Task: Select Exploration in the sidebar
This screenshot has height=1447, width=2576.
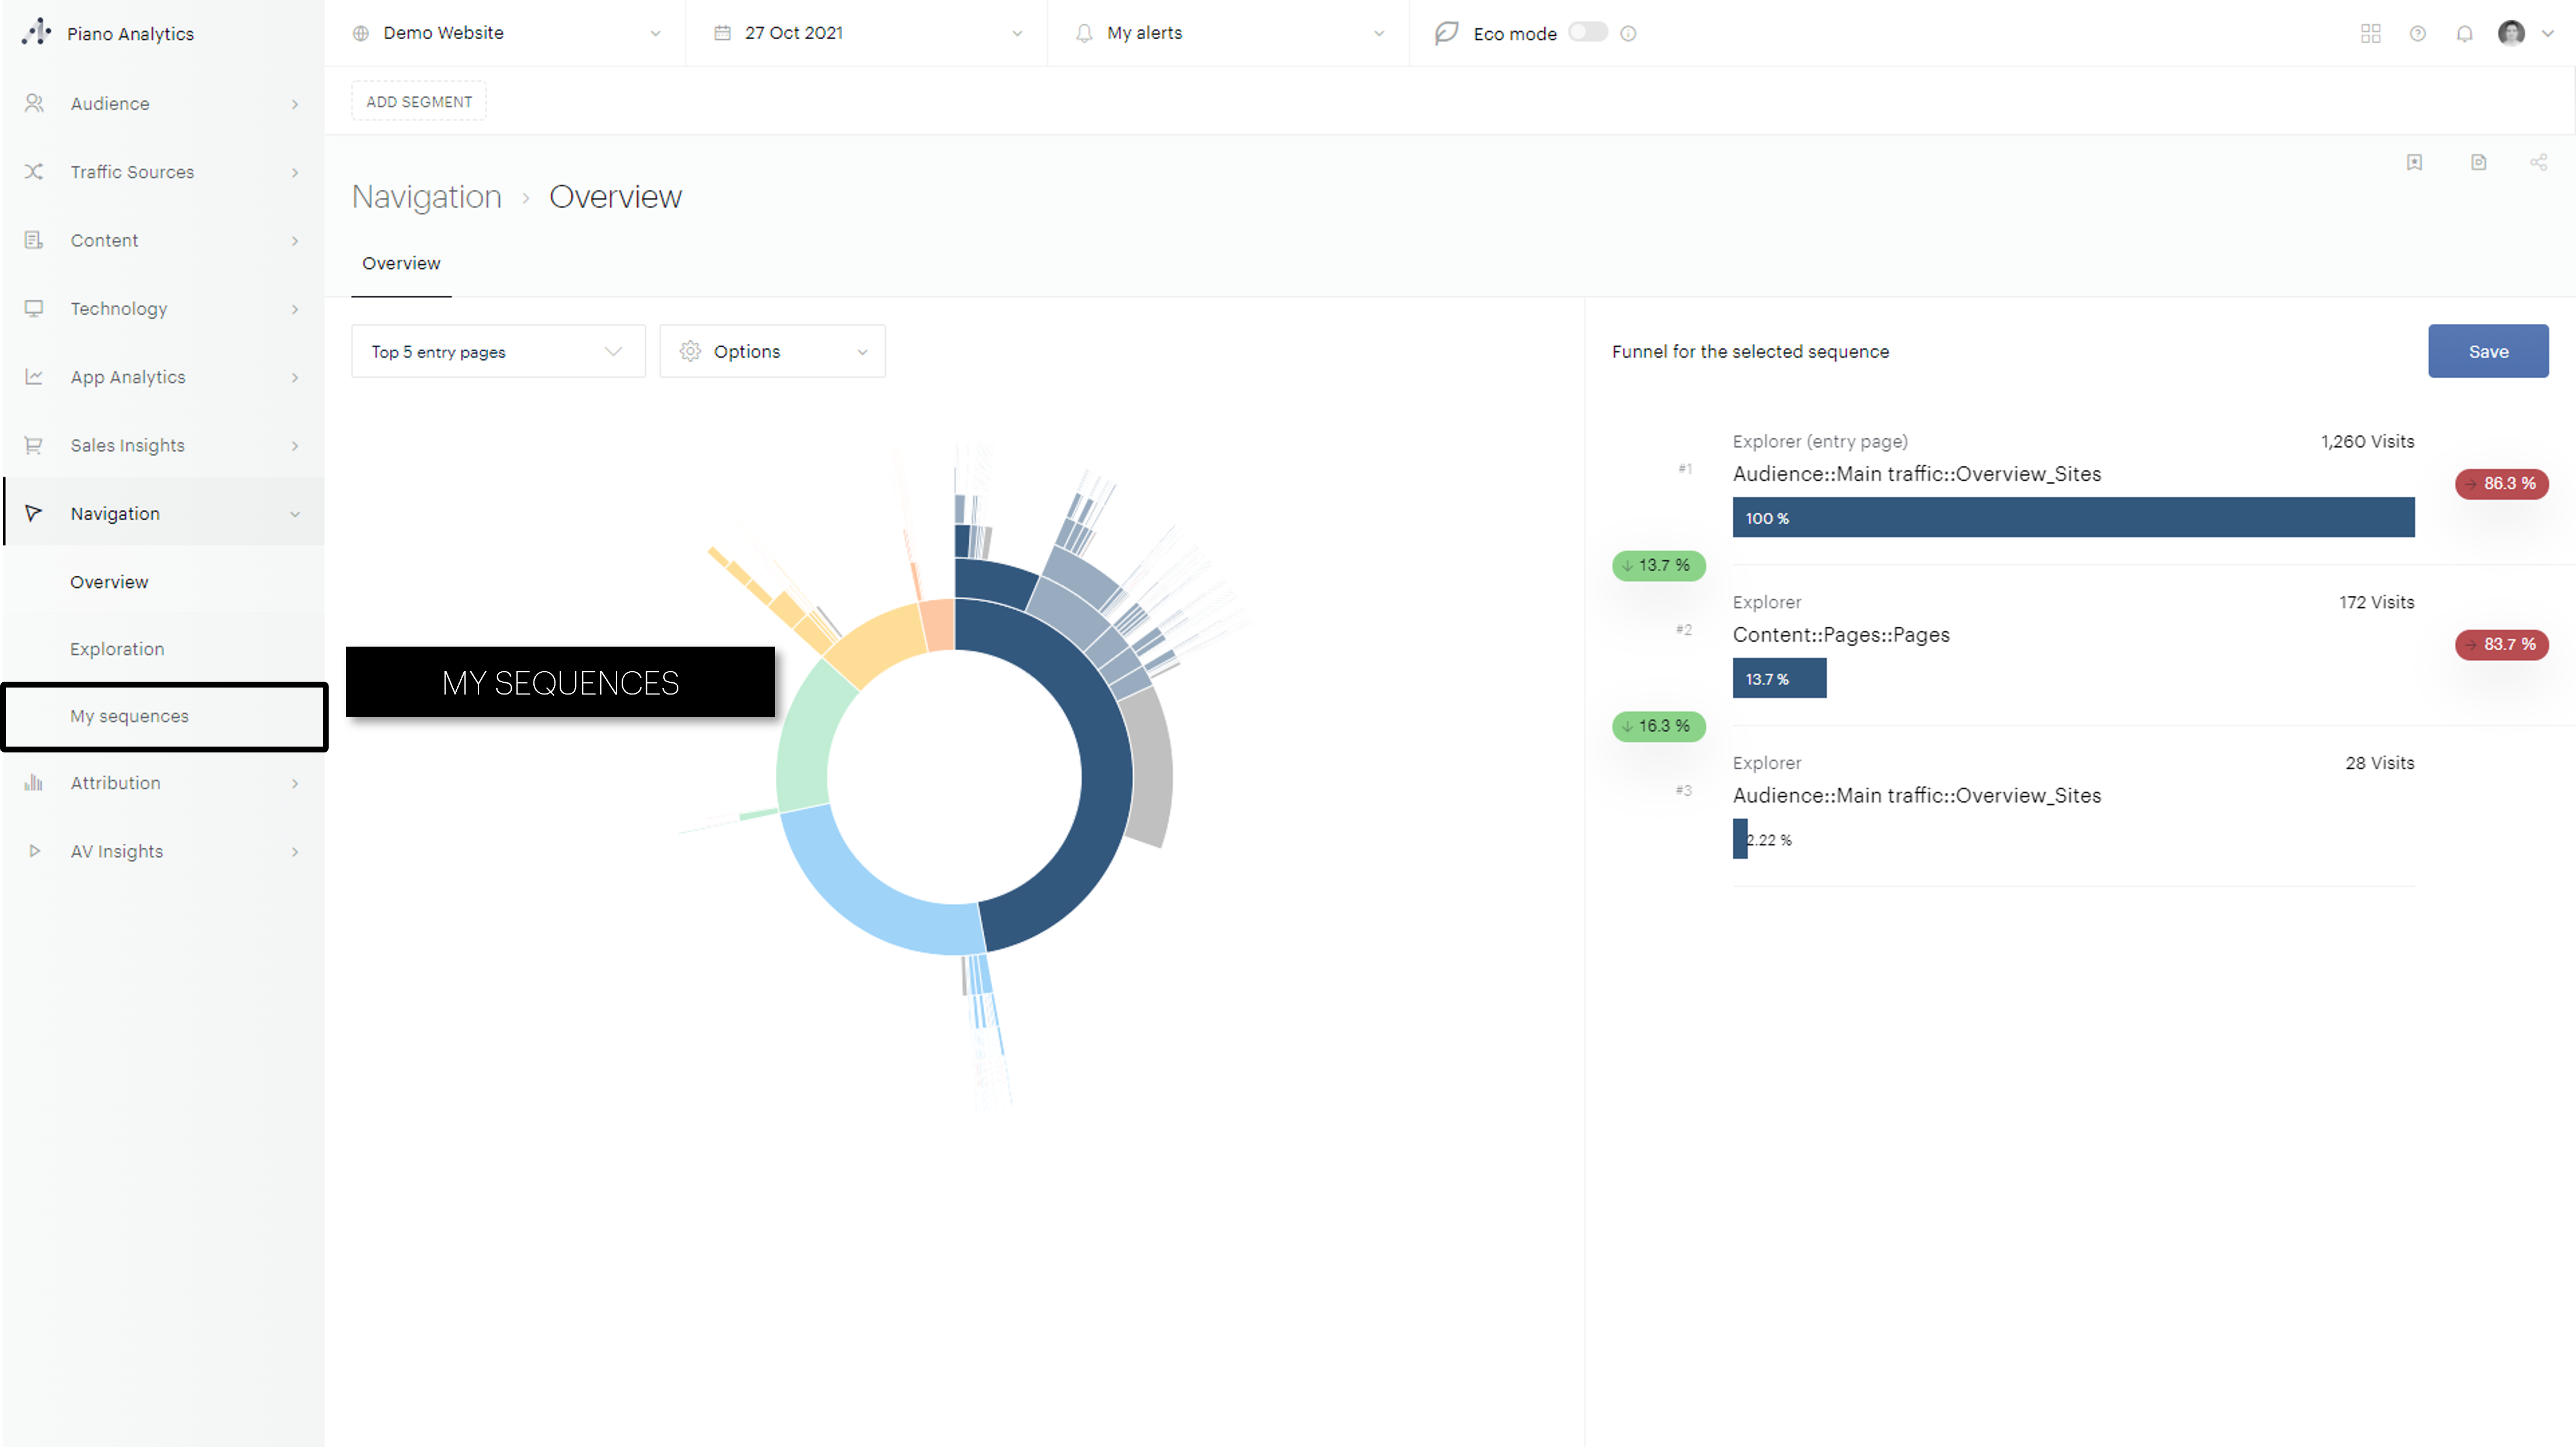Action: 117,649
